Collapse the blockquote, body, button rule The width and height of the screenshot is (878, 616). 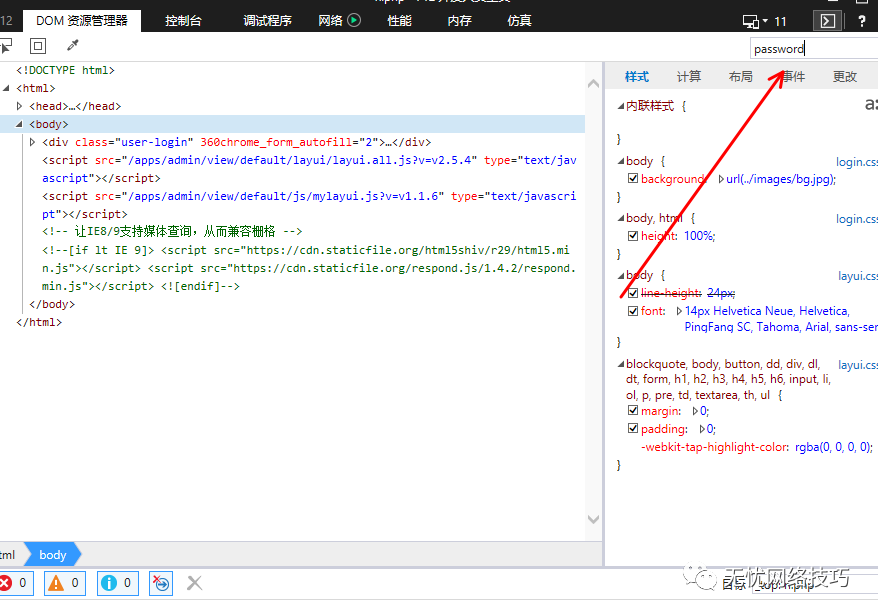coord(620,364)
